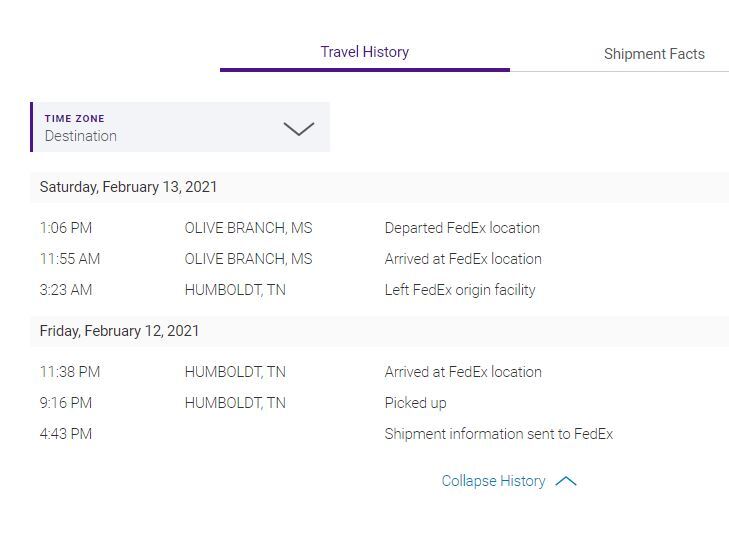Viewport: 729px width, 537px height.
Task: Click the Time Zone dropdown chevron arrow
Action: (x=298, y=128)
